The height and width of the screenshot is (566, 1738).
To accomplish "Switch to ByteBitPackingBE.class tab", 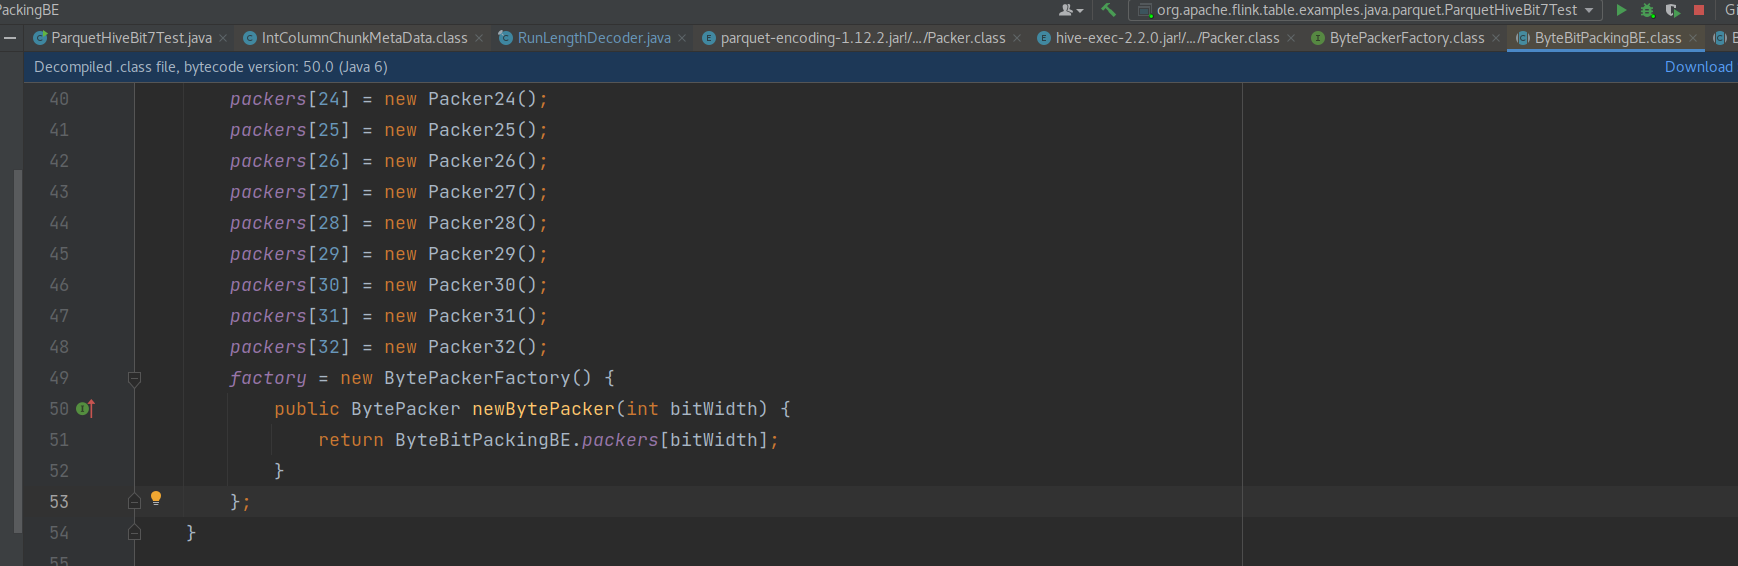I will [1607, 38].
